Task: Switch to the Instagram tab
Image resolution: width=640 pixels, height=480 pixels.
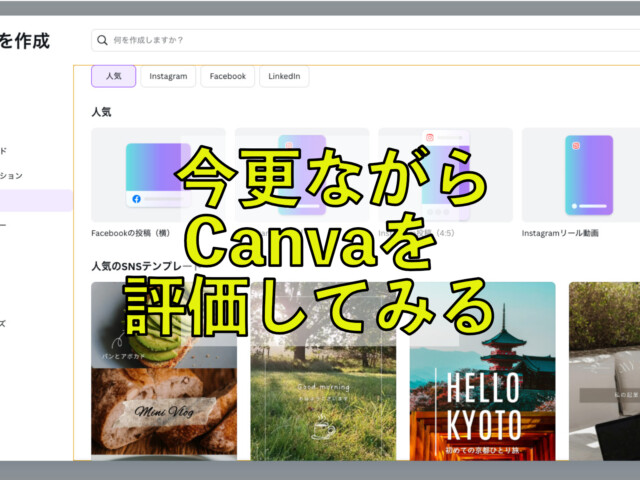Action: (x=168, y=76)
